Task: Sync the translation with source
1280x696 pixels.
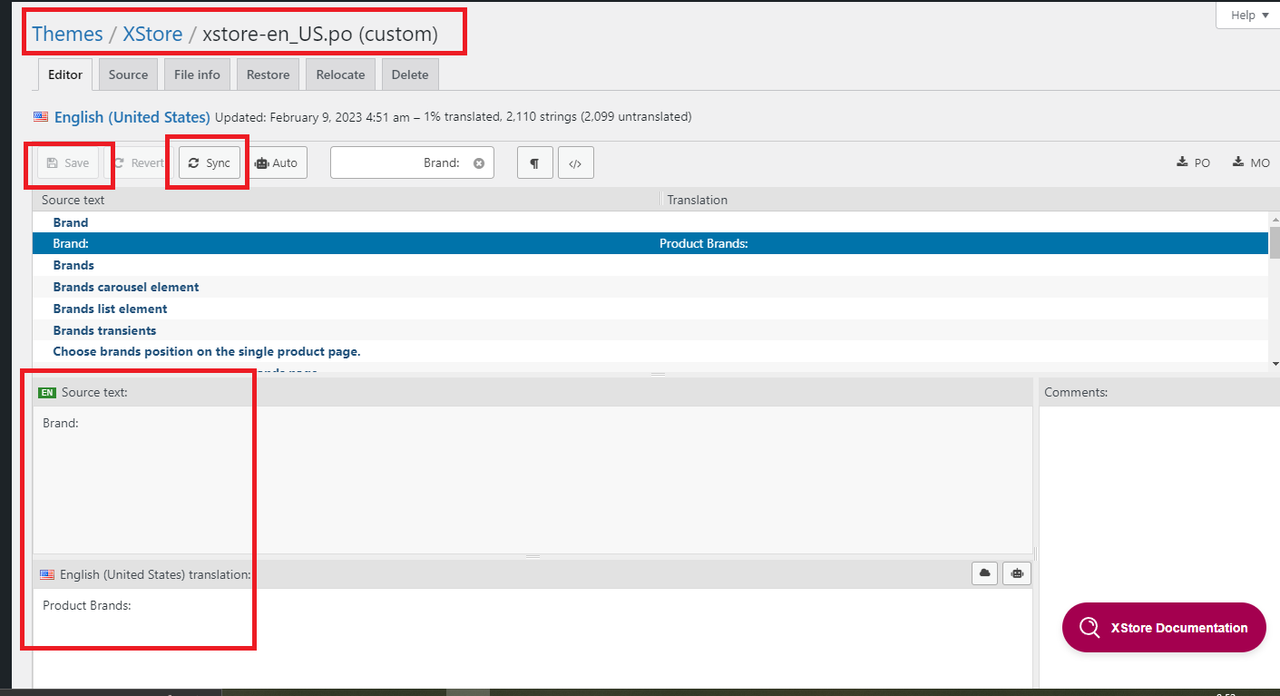Action: 210,163
